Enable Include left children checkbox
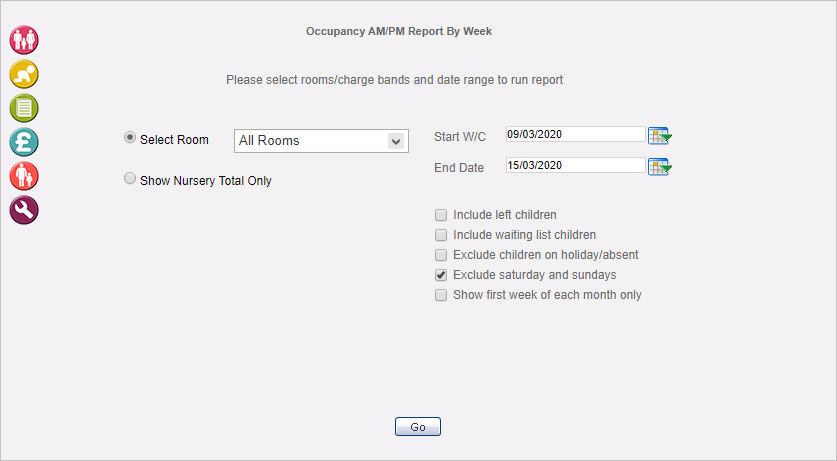The height and width of the screenshot is (461, 837). (x=441, y=215)
